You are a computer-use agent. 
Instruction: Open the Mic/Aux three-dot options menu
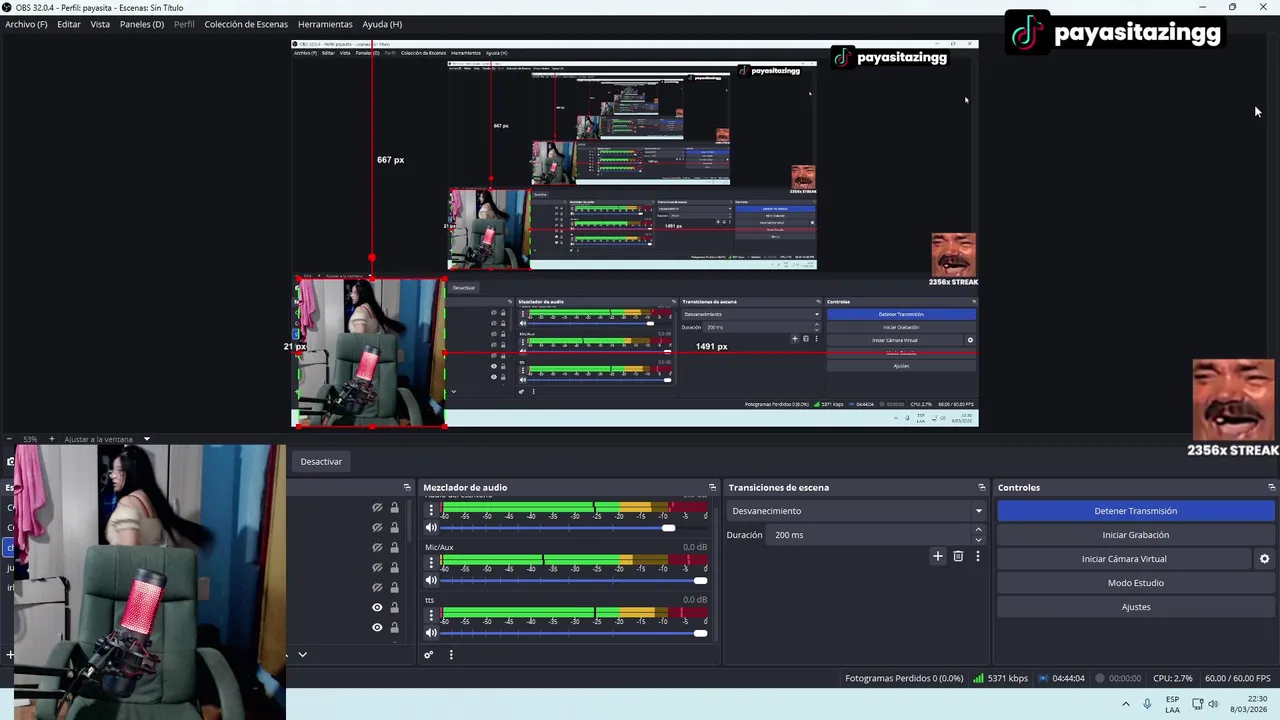[431, 562]
